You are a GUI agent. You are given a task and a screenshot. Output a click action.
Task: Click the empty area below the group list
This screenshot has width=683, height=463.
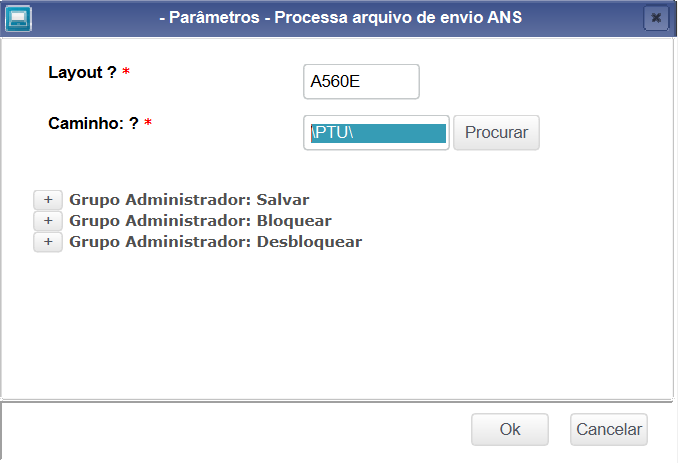340,320
